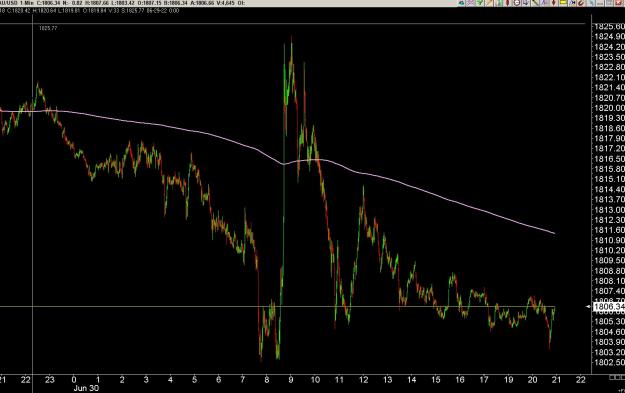This screenshot has width=625, height=393.
Task: Click the teal icon in the top toolbar
Action: click(x=461, y=3)
